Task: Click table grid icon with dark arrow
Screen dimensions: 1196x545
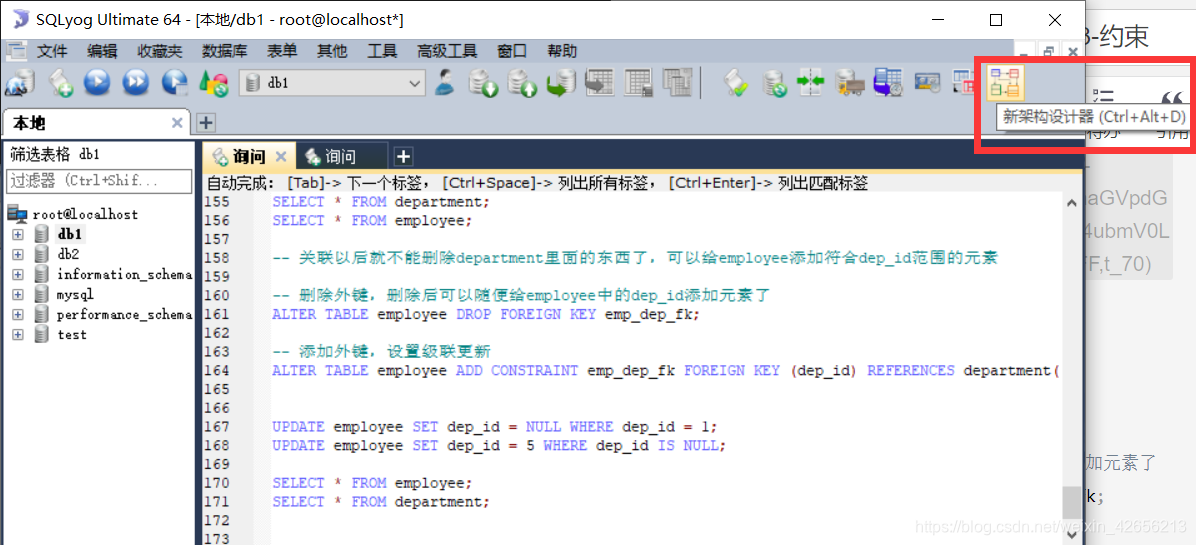Action: pos(600,82)
